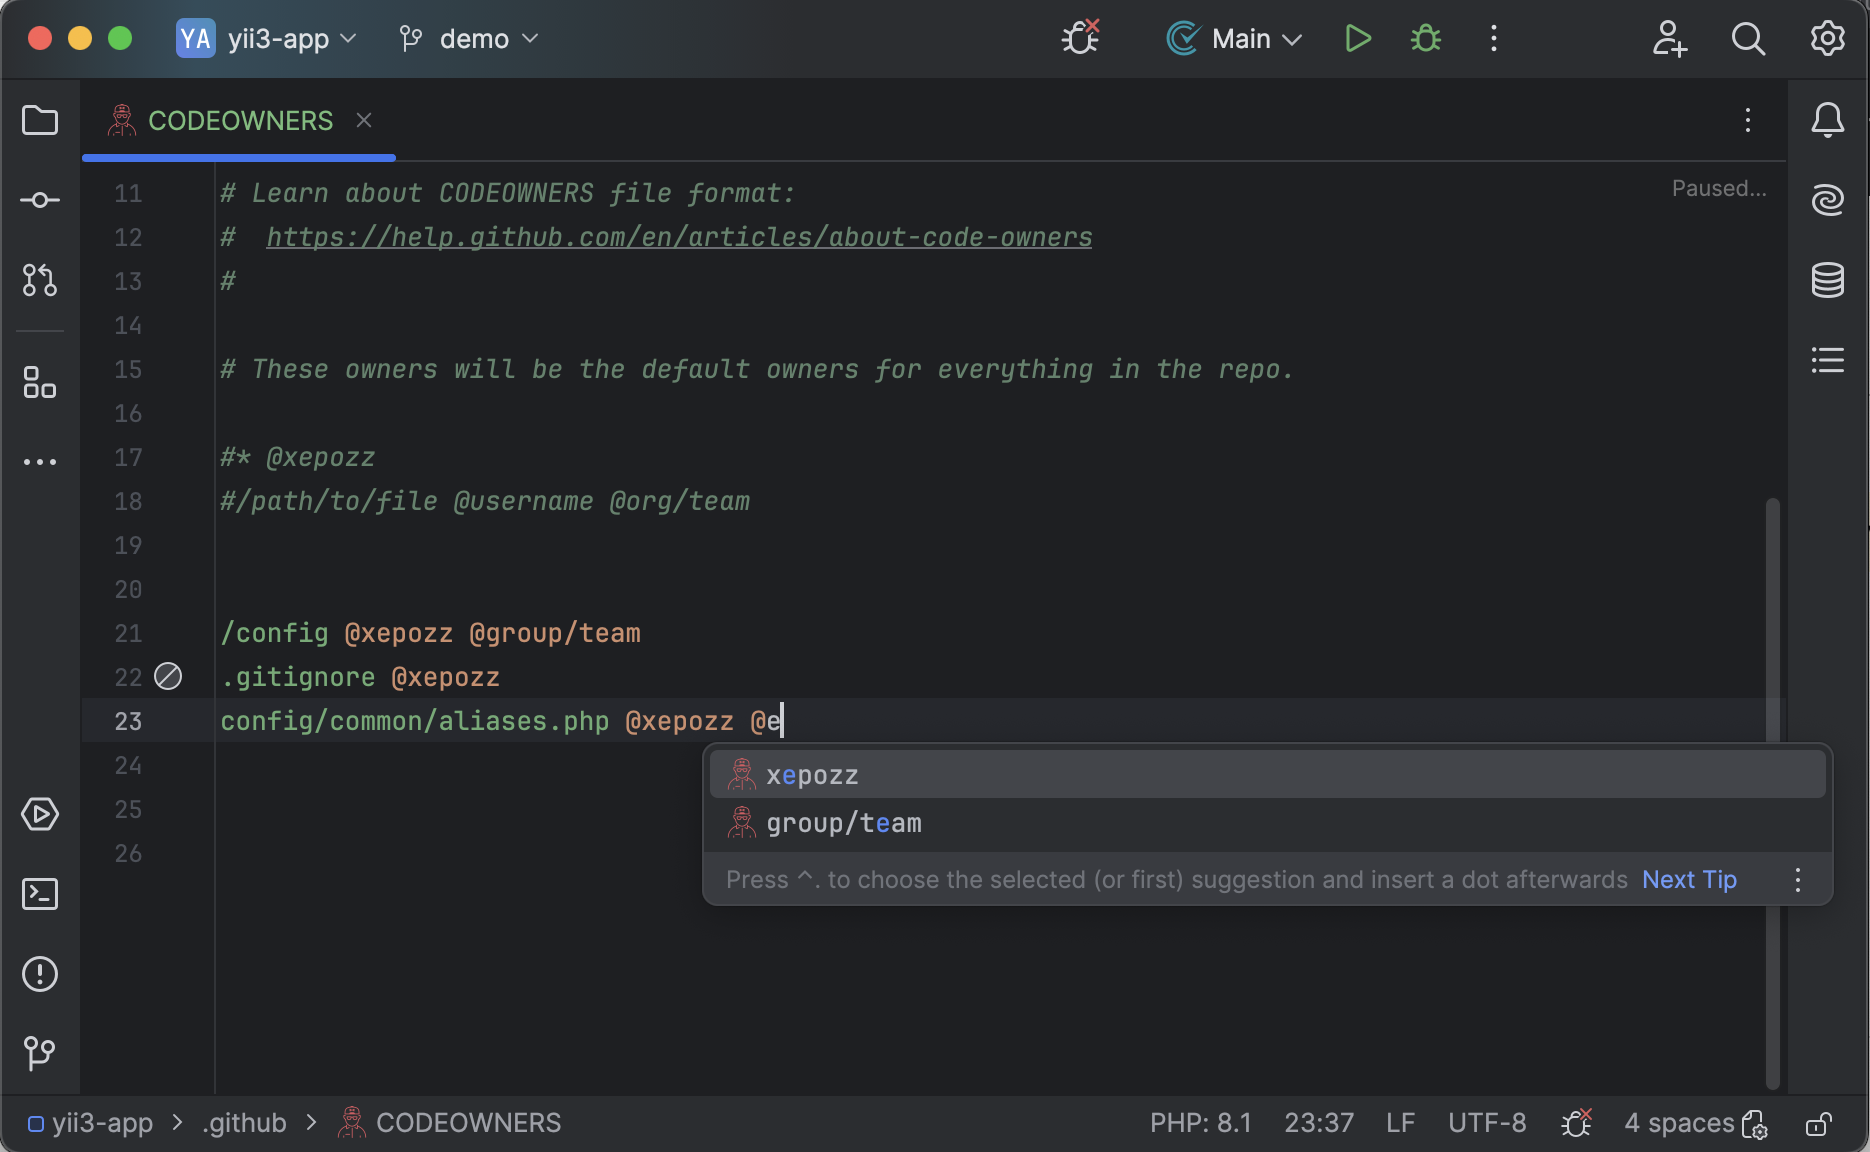
Task: Show more tool windows ellipsis
Action: (x=40, y=462)
